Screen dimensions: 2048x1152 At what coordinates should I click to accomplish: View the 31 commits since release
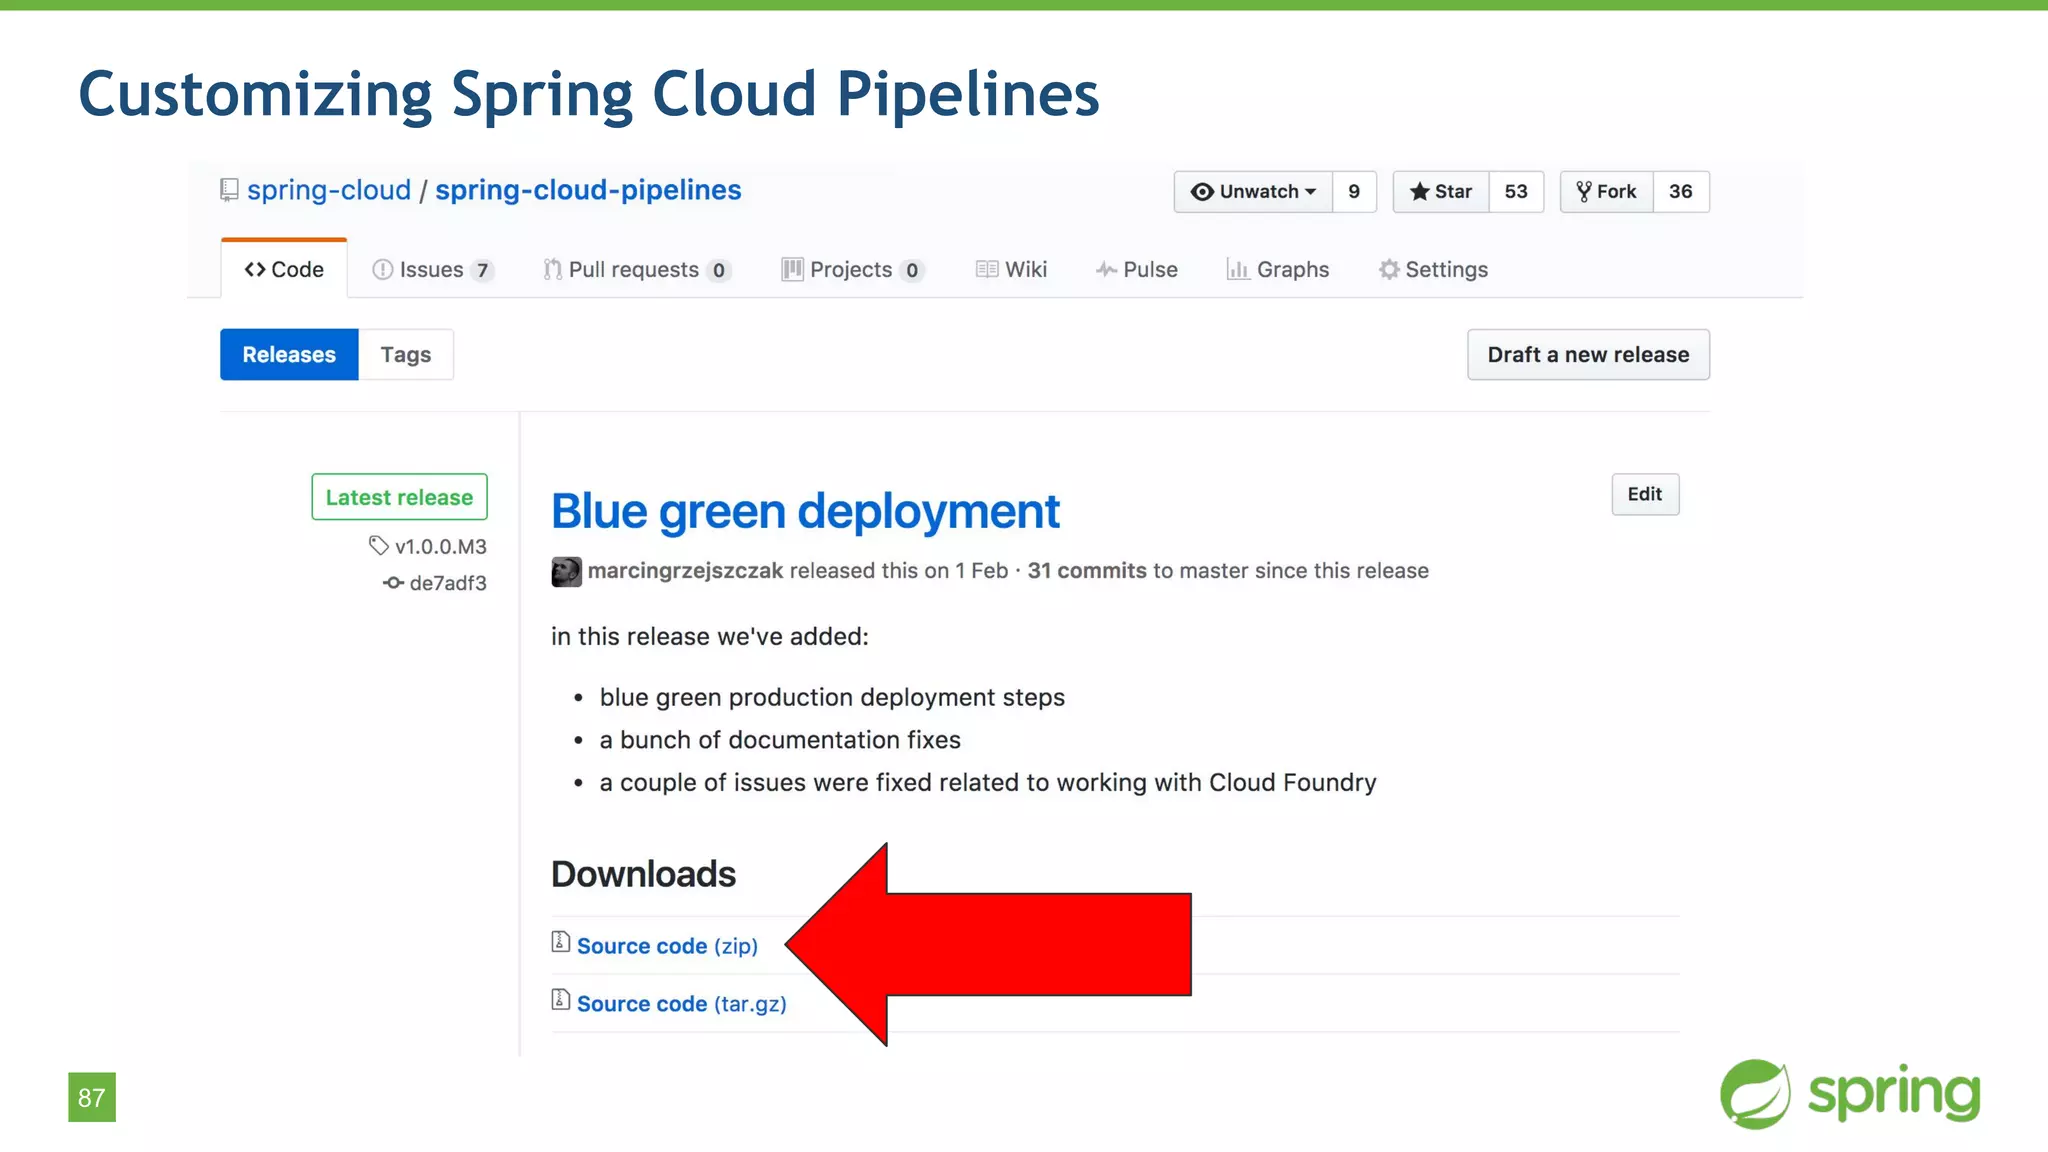click(x=1087, y=571)
